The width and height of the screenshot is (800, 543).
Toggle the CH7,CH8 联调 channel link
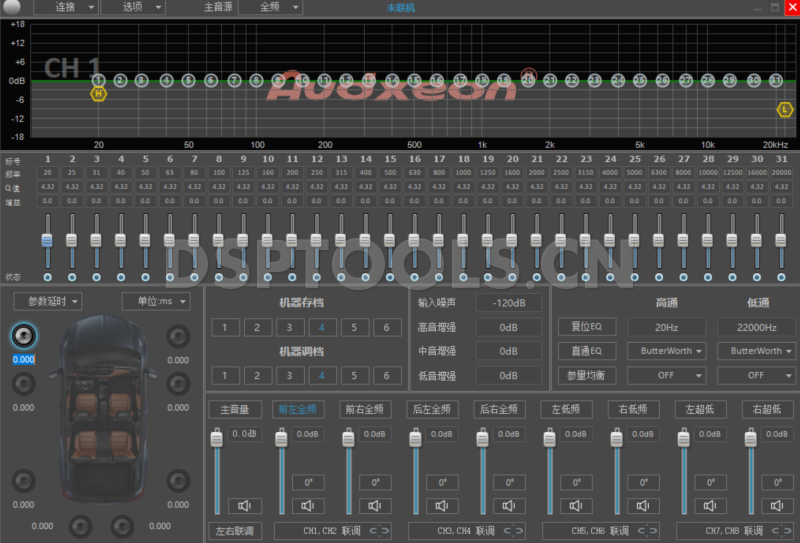tap(779, 531)
